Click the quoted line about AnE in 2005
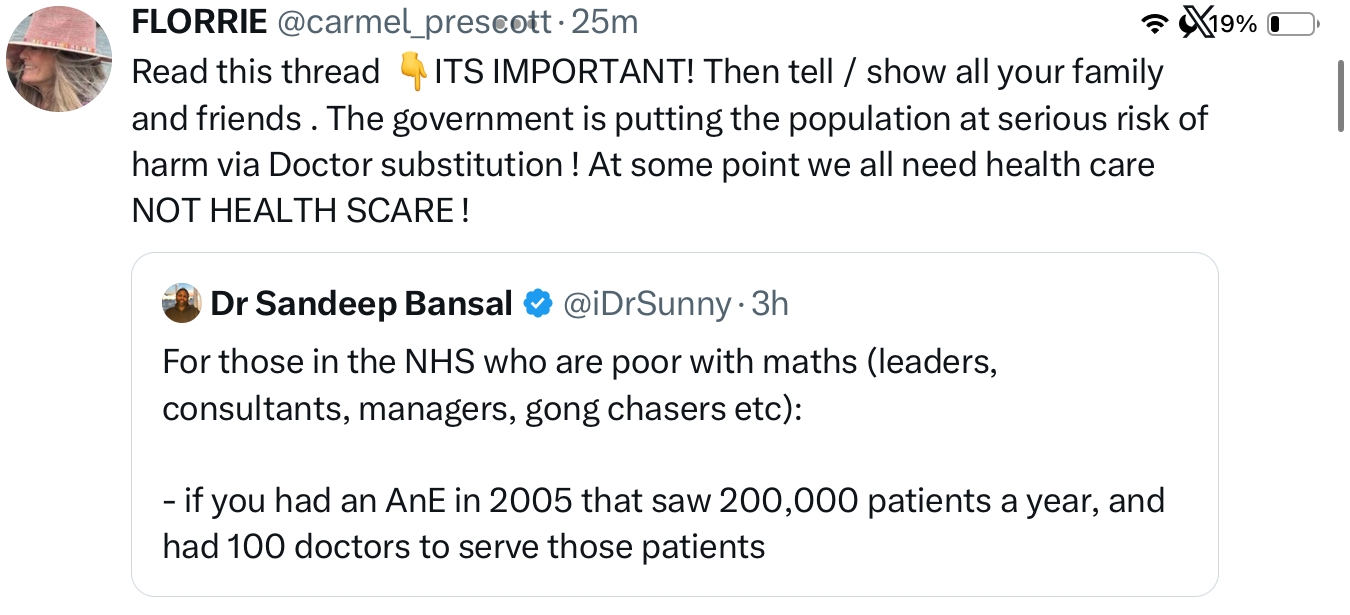Viewport: 1350px width, 615px height. (x=662, y=523)
